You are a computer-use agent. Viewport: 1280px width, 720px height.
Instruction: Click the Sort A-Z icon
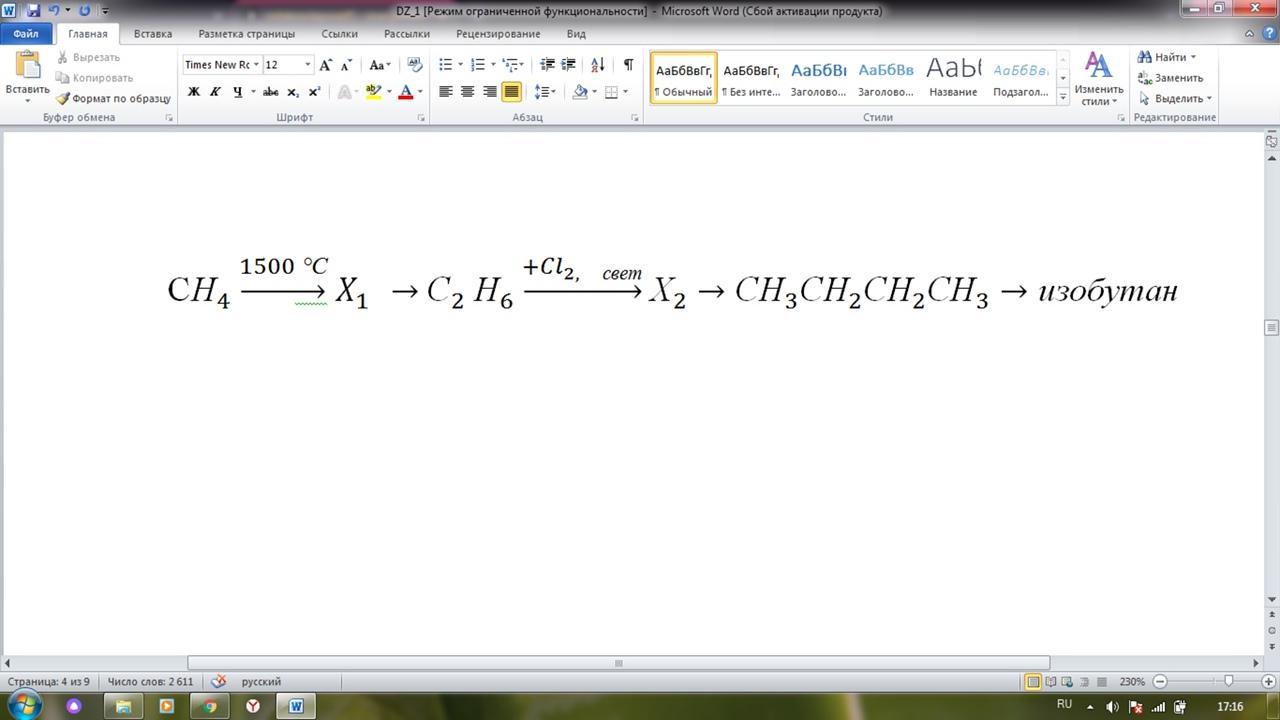pyautogui.click(x=597, y=65)
